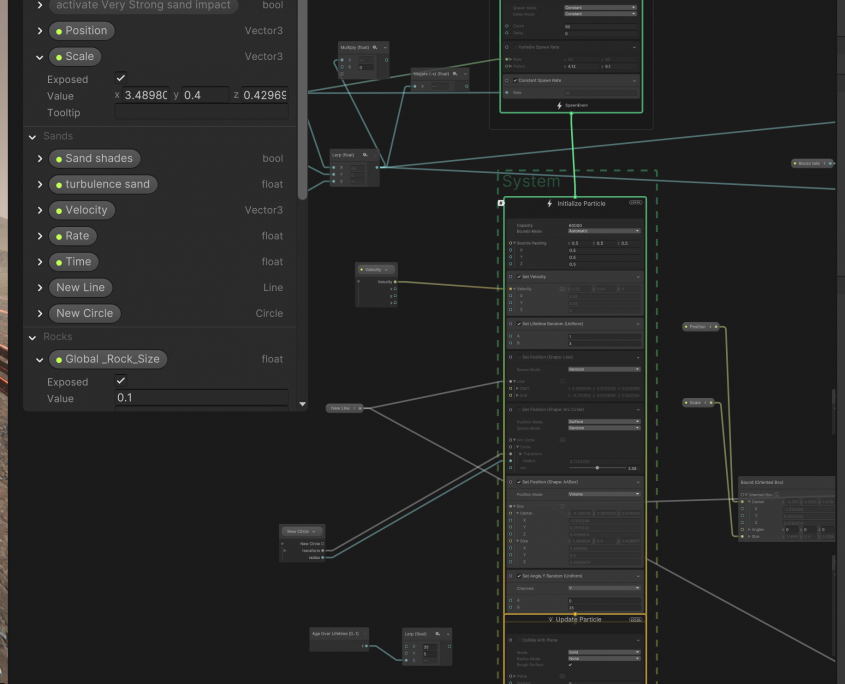Screen dimensions: 845x684
Task: Uncheck Exposed checkbox under Scale property
Action: [121, 78]
